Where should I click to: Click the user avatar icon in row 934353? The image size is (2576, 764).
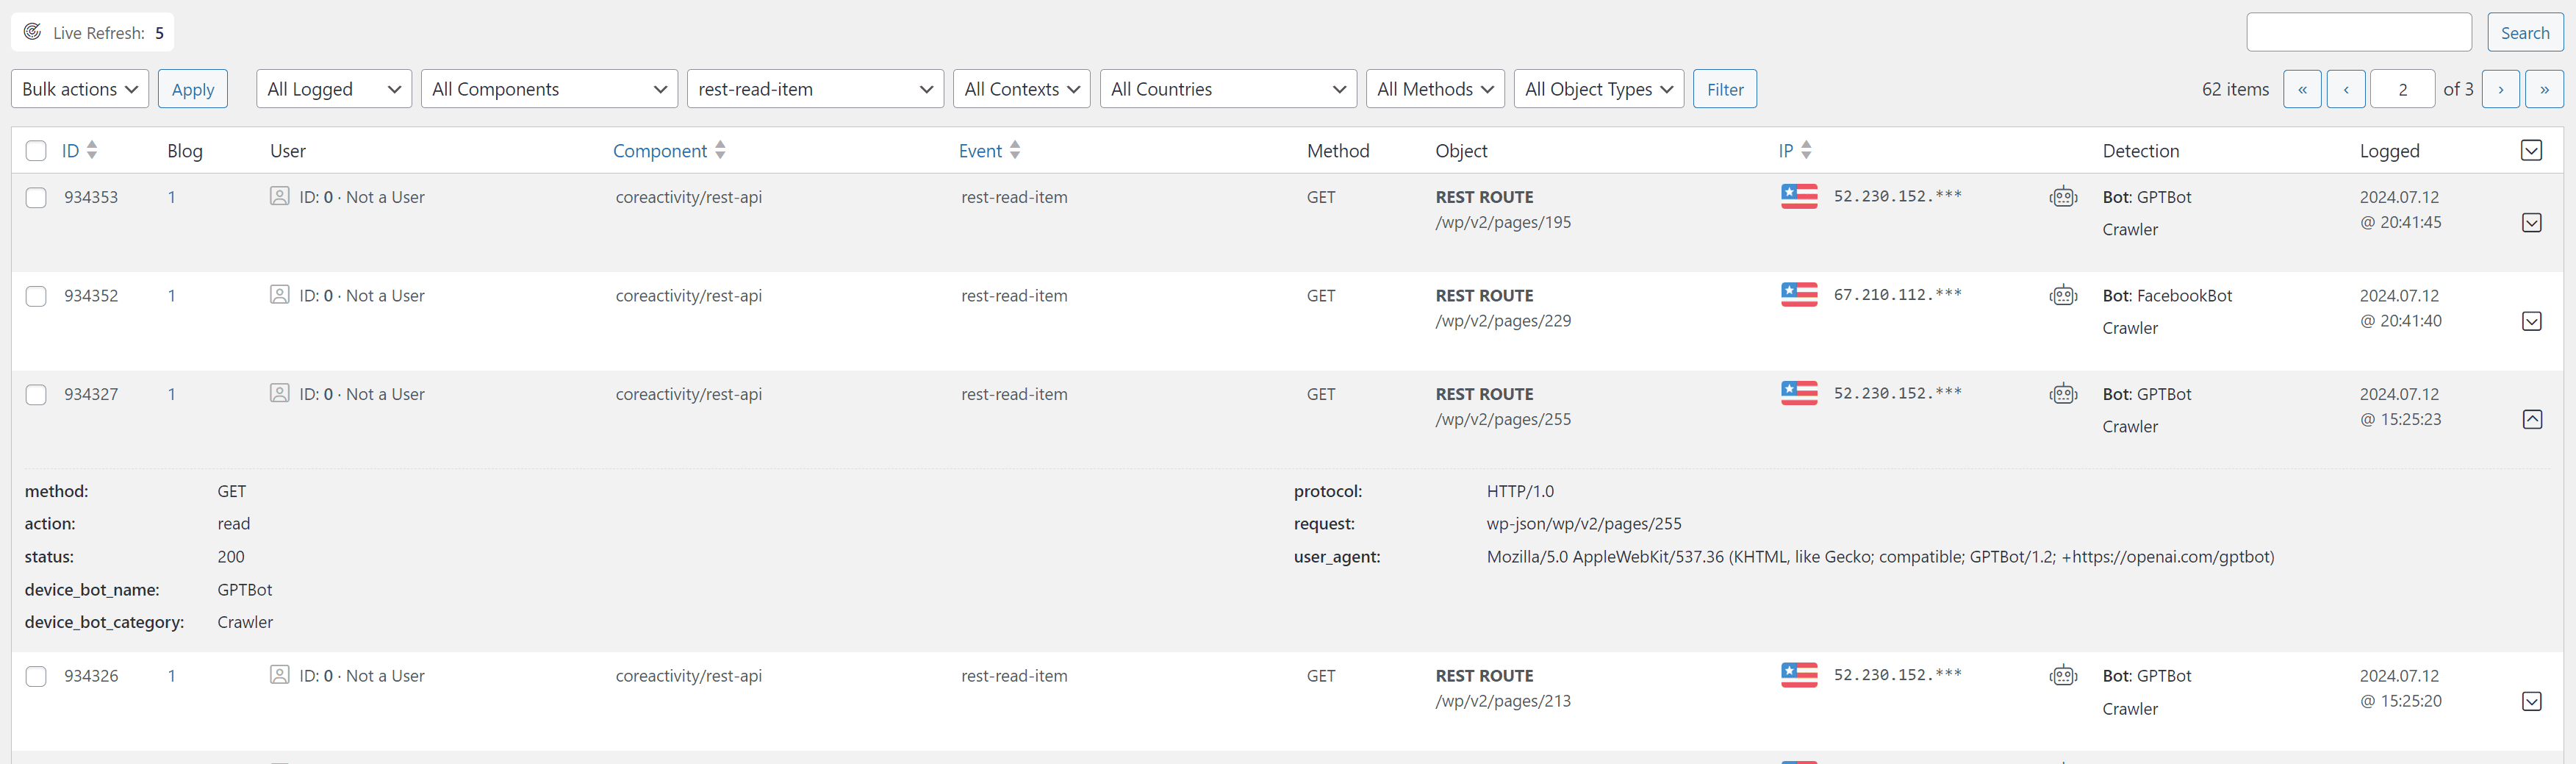280,196
